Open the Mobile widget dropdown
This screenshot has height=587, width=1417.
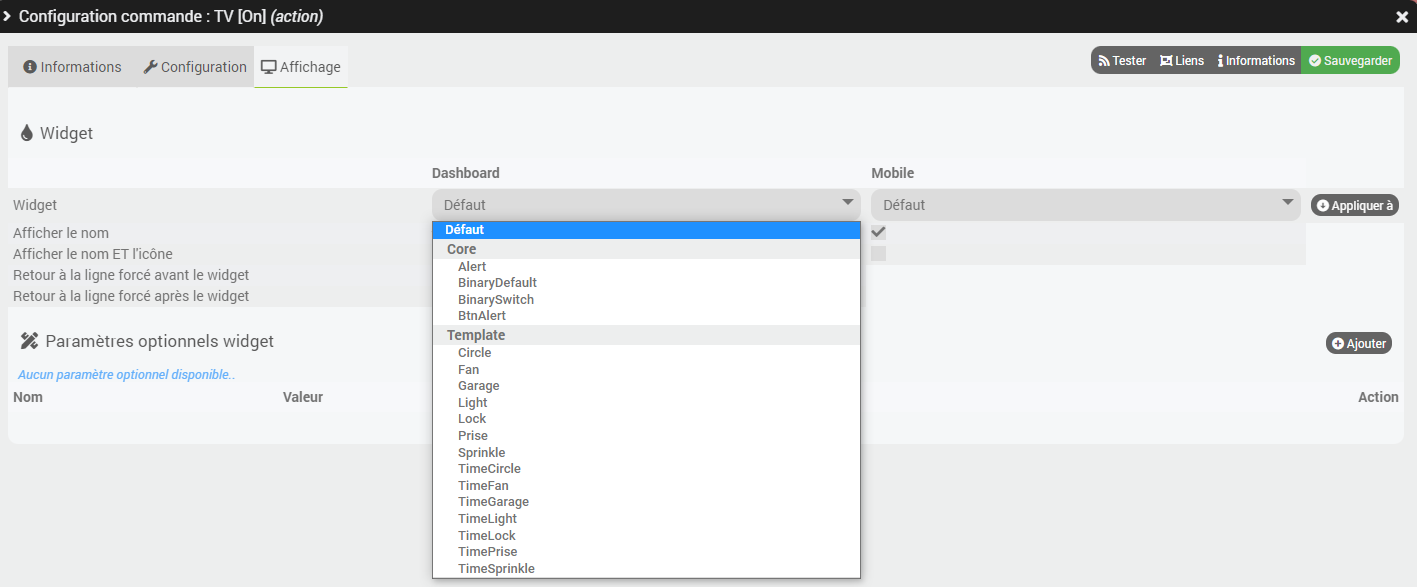click(1085, 204)
